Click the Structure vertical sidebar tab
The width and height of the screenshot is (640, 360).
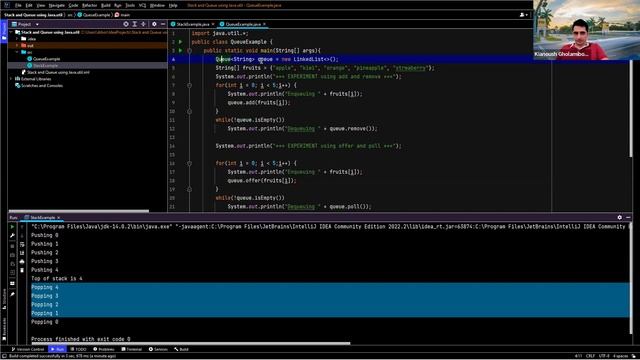[4, 299]
